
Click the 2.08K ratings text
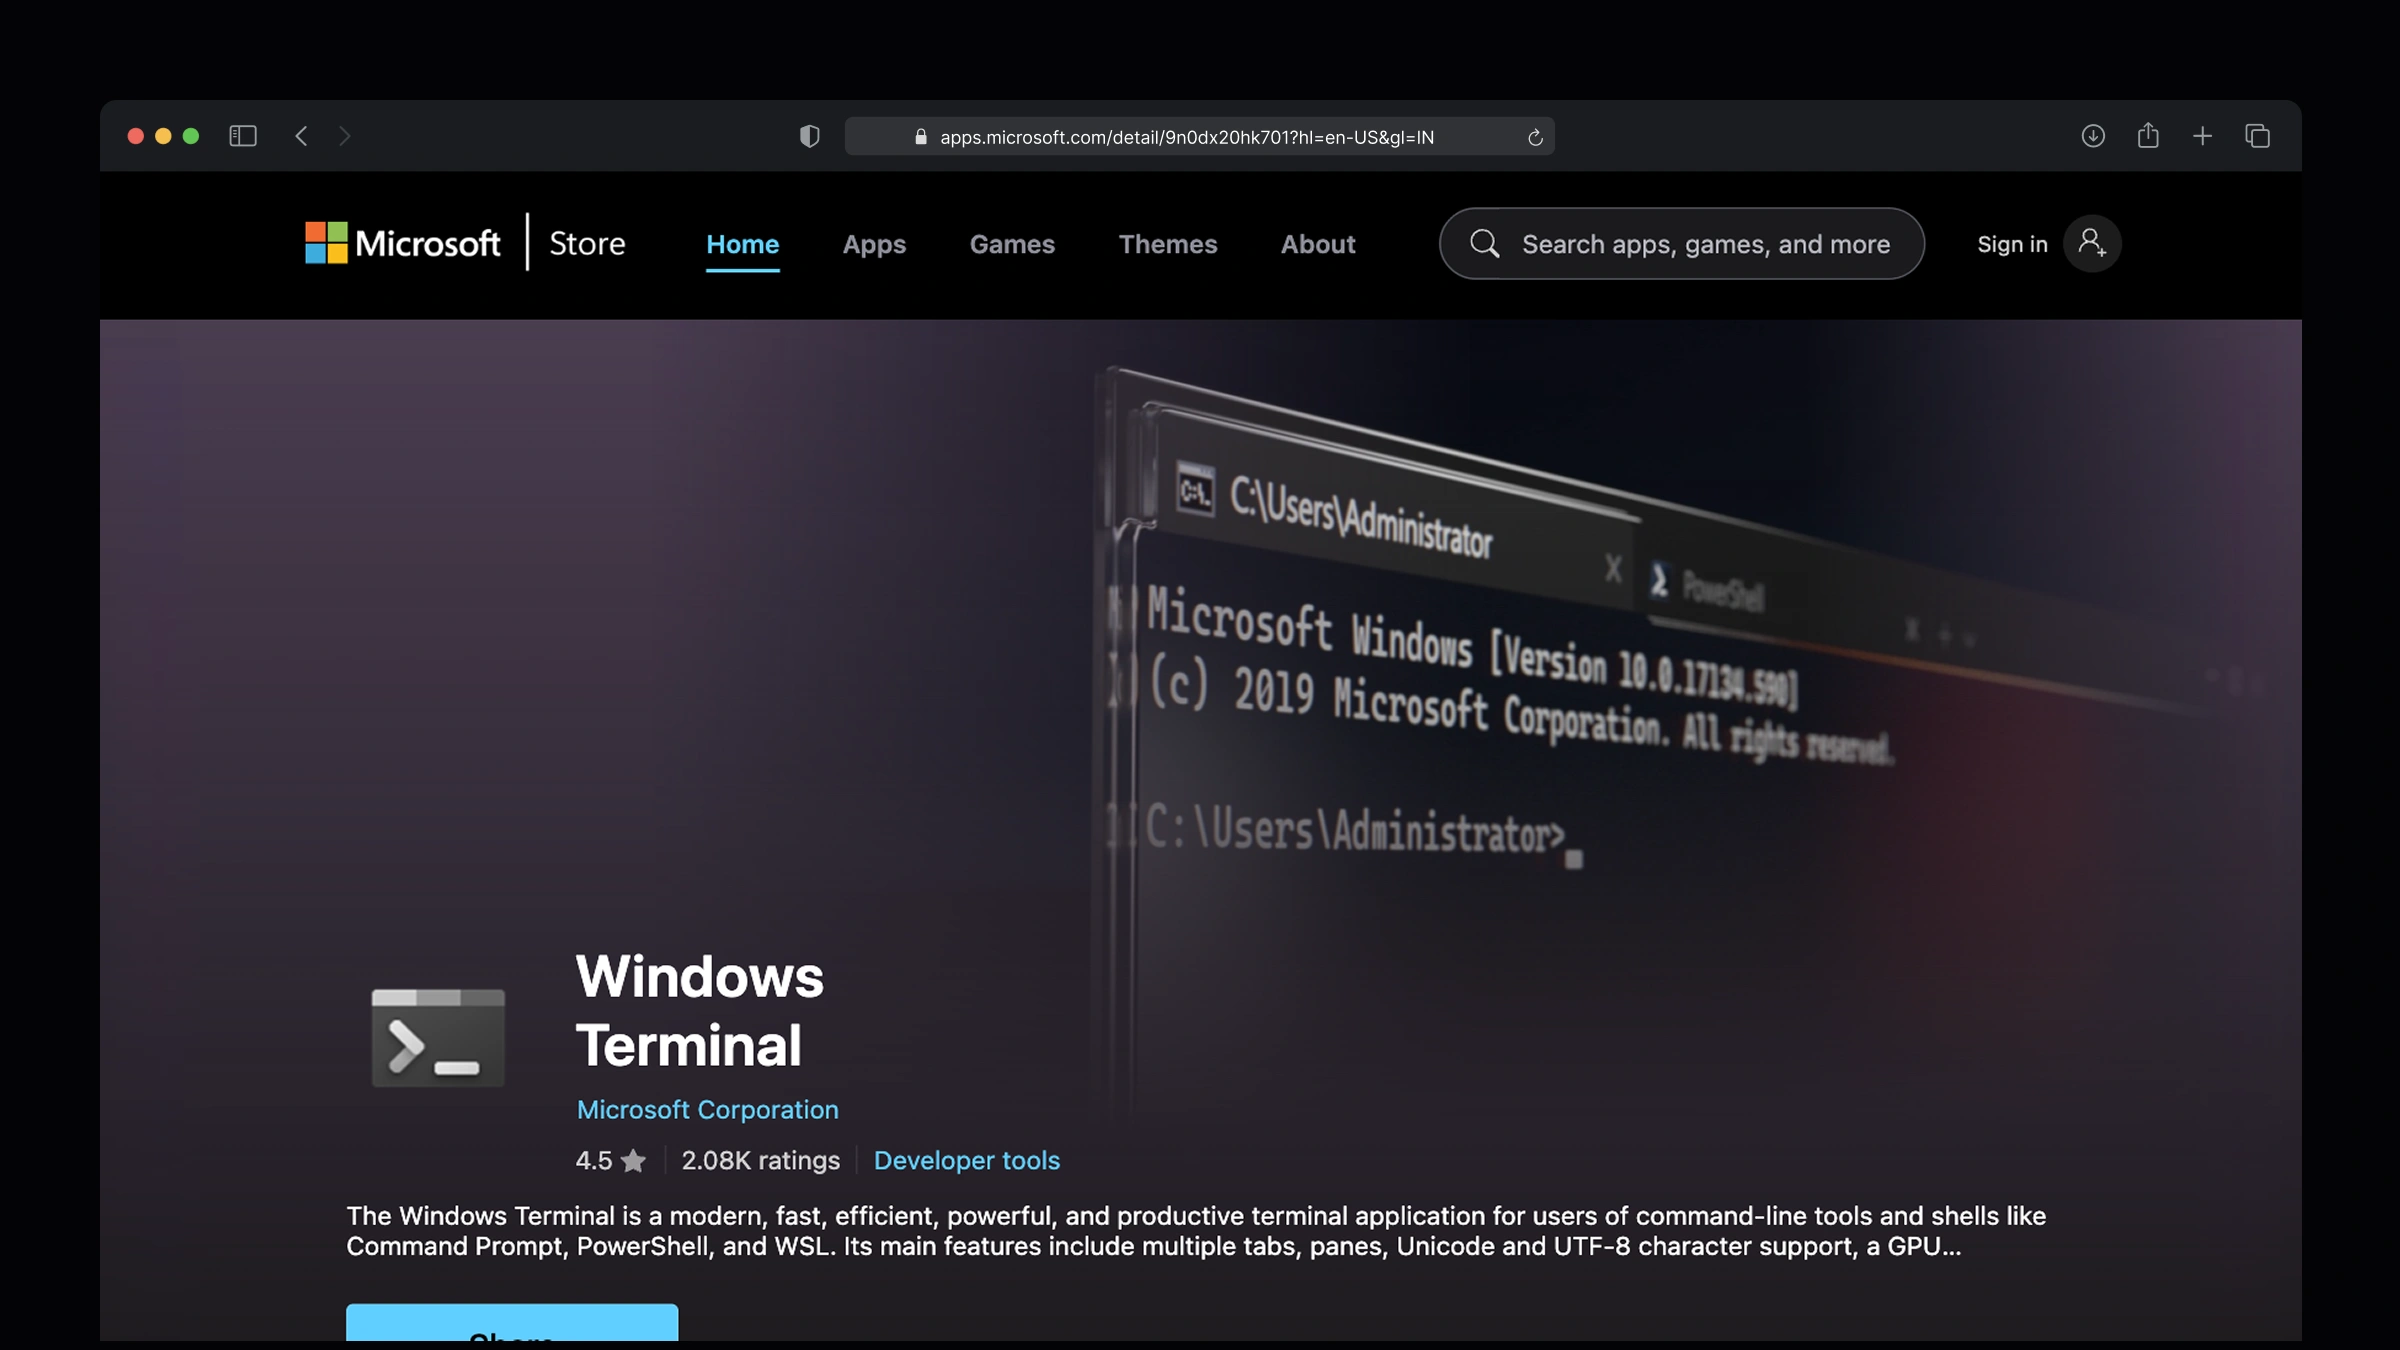pyautogui.click(x=761, y=1160)
